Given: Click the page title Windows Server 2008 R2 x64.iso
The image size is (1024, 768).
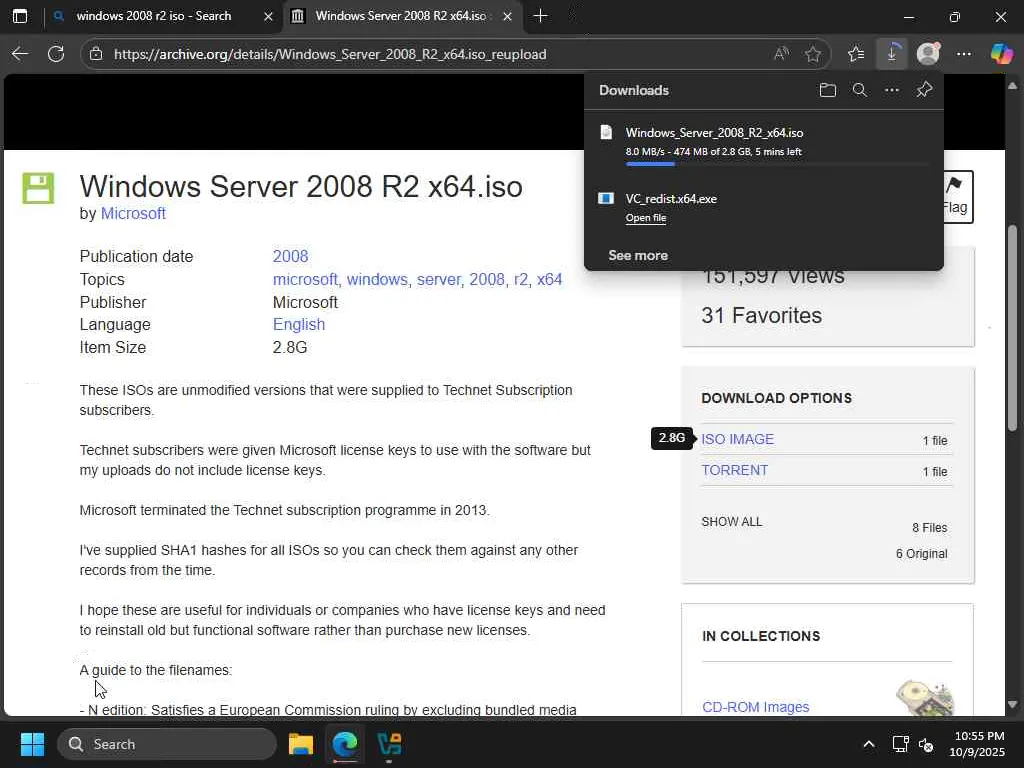Looking at the screenshot, I should tap(301, 187).
